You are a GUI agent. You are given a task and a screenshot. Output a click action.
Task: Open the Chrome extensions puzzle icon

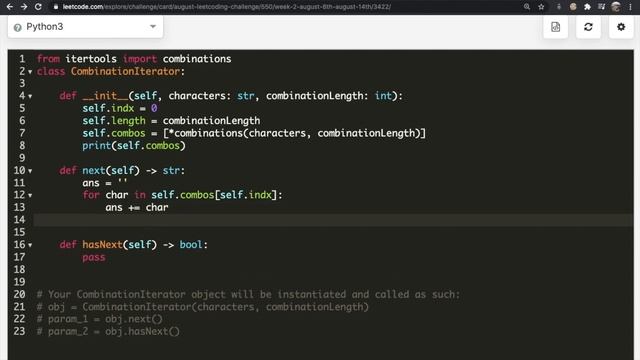click(x=587, y=7)
